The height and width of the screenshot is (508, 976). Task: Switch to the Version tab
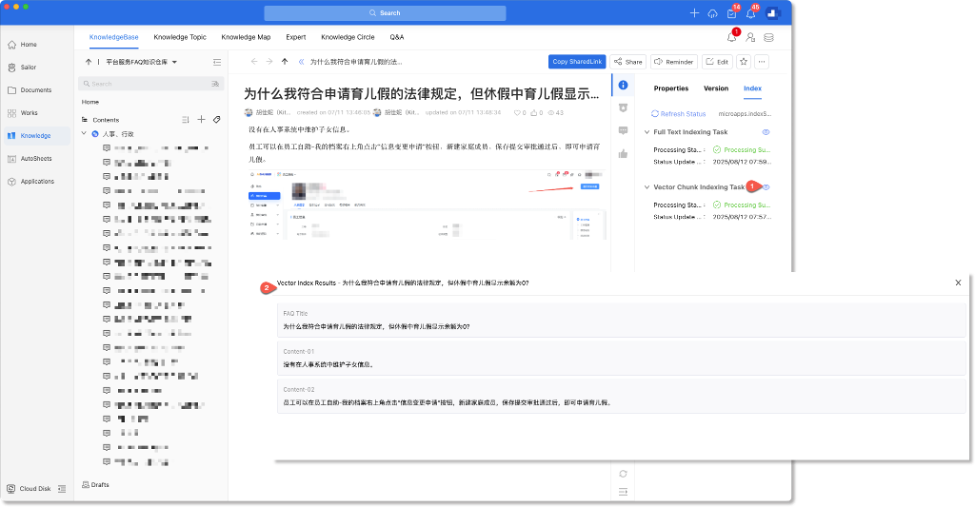[x=715, y=88]
